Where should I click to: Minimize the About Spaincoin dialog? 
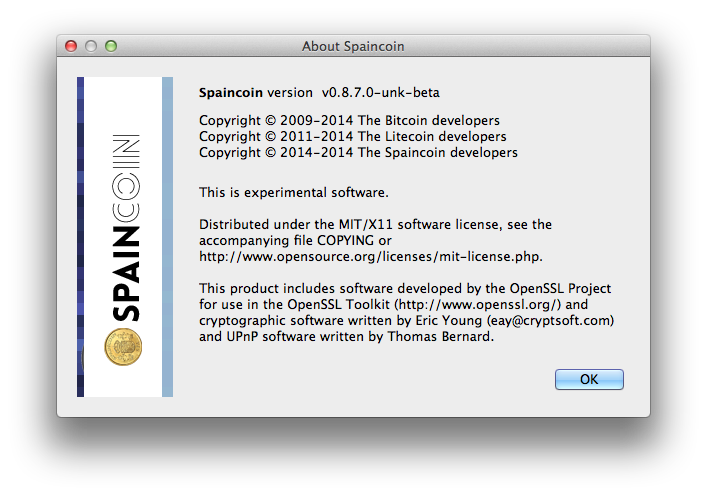point(91,46)
